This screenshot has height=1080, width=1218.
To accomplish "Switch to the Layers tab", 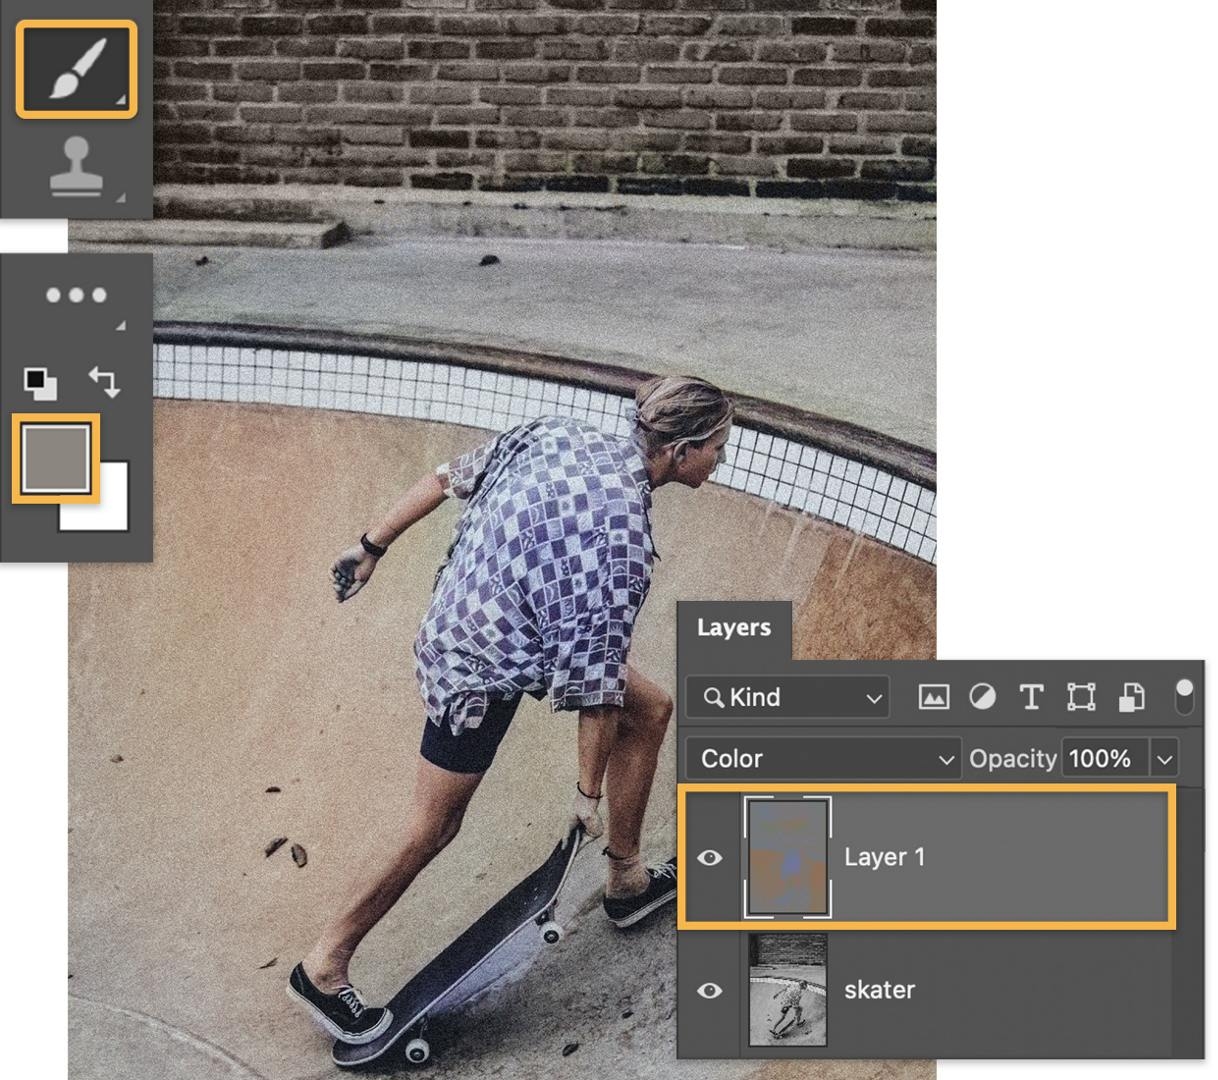I will click(735, 627).
